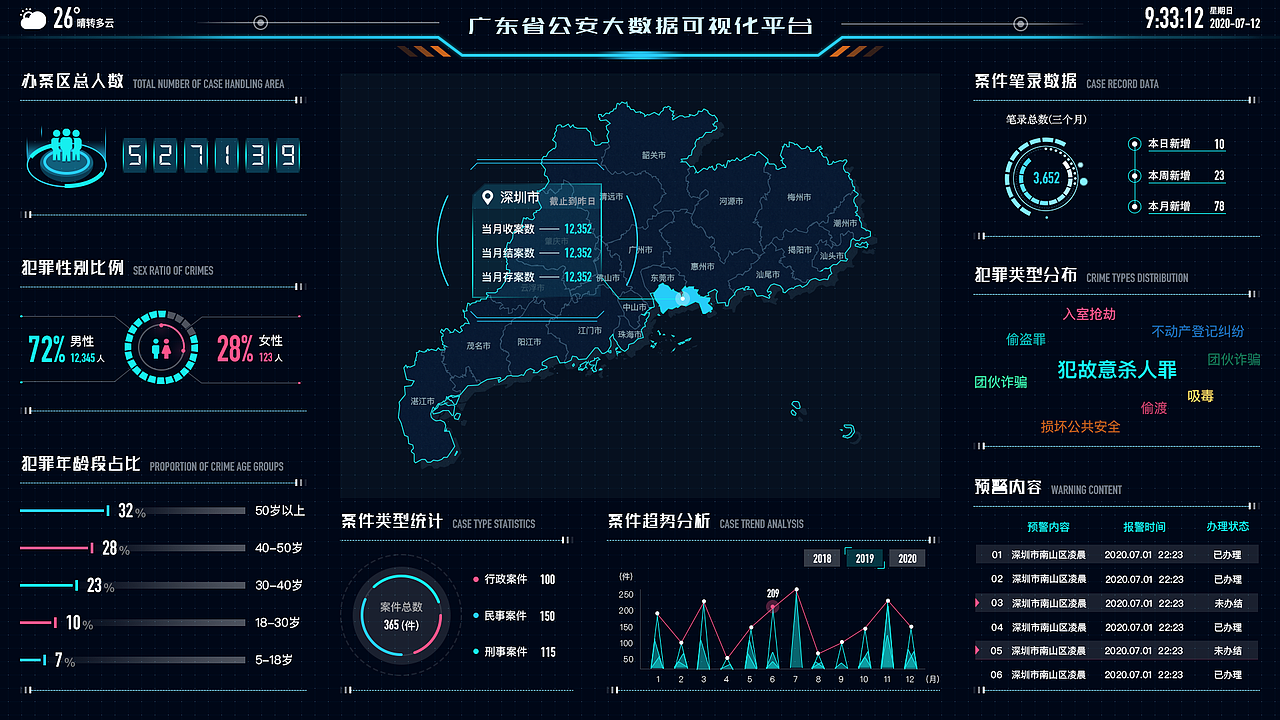The height and width of the screenshot is (720, 1280).
Task: Click the location pin beside 深圳市
Action: point(488,197)
